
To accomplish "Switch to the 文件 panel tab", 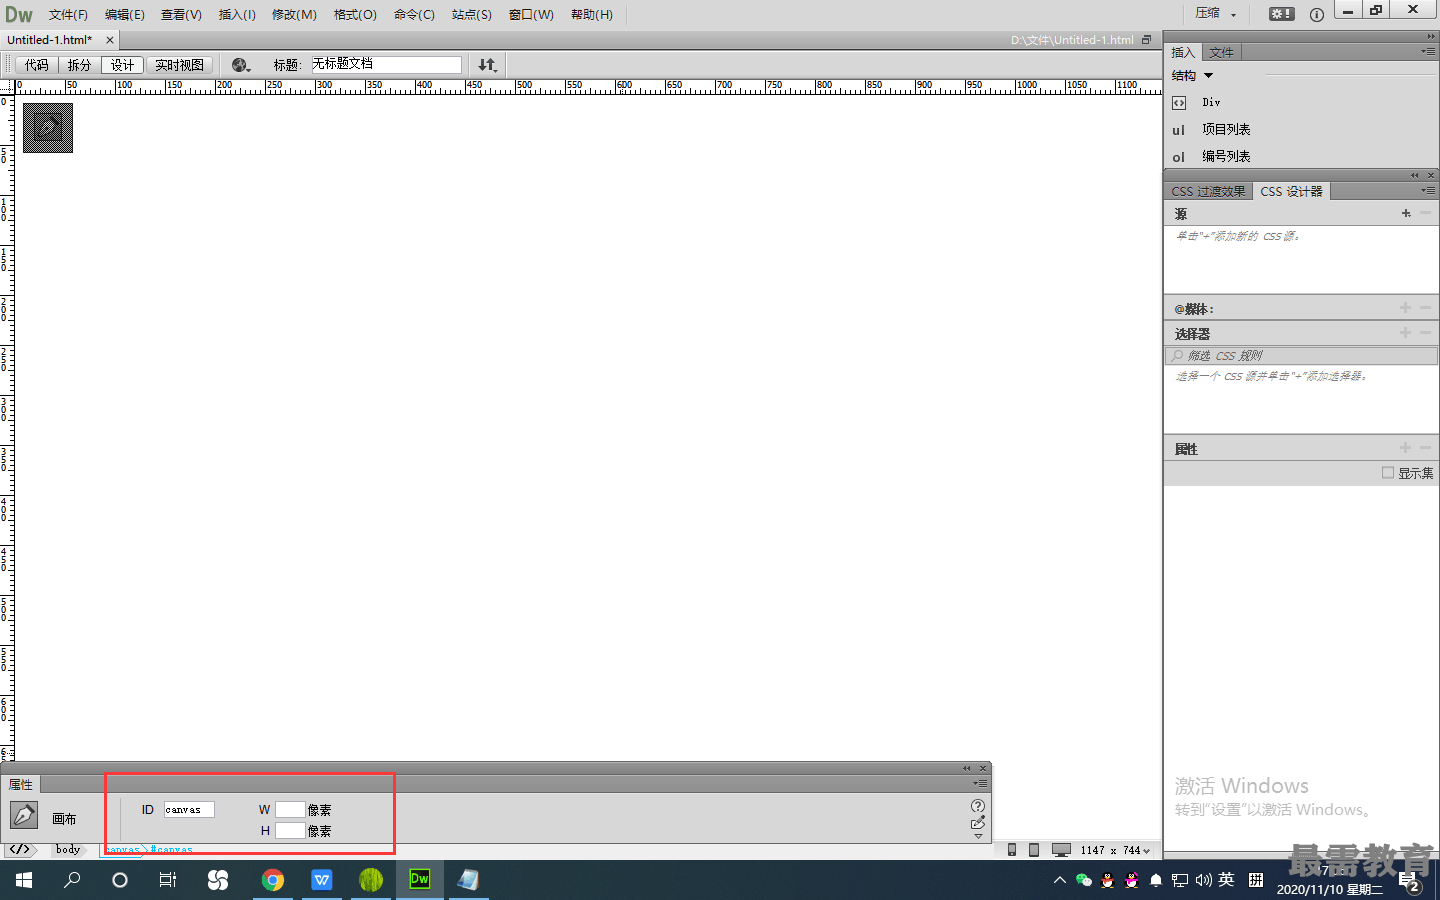I will click(1221, 52).
